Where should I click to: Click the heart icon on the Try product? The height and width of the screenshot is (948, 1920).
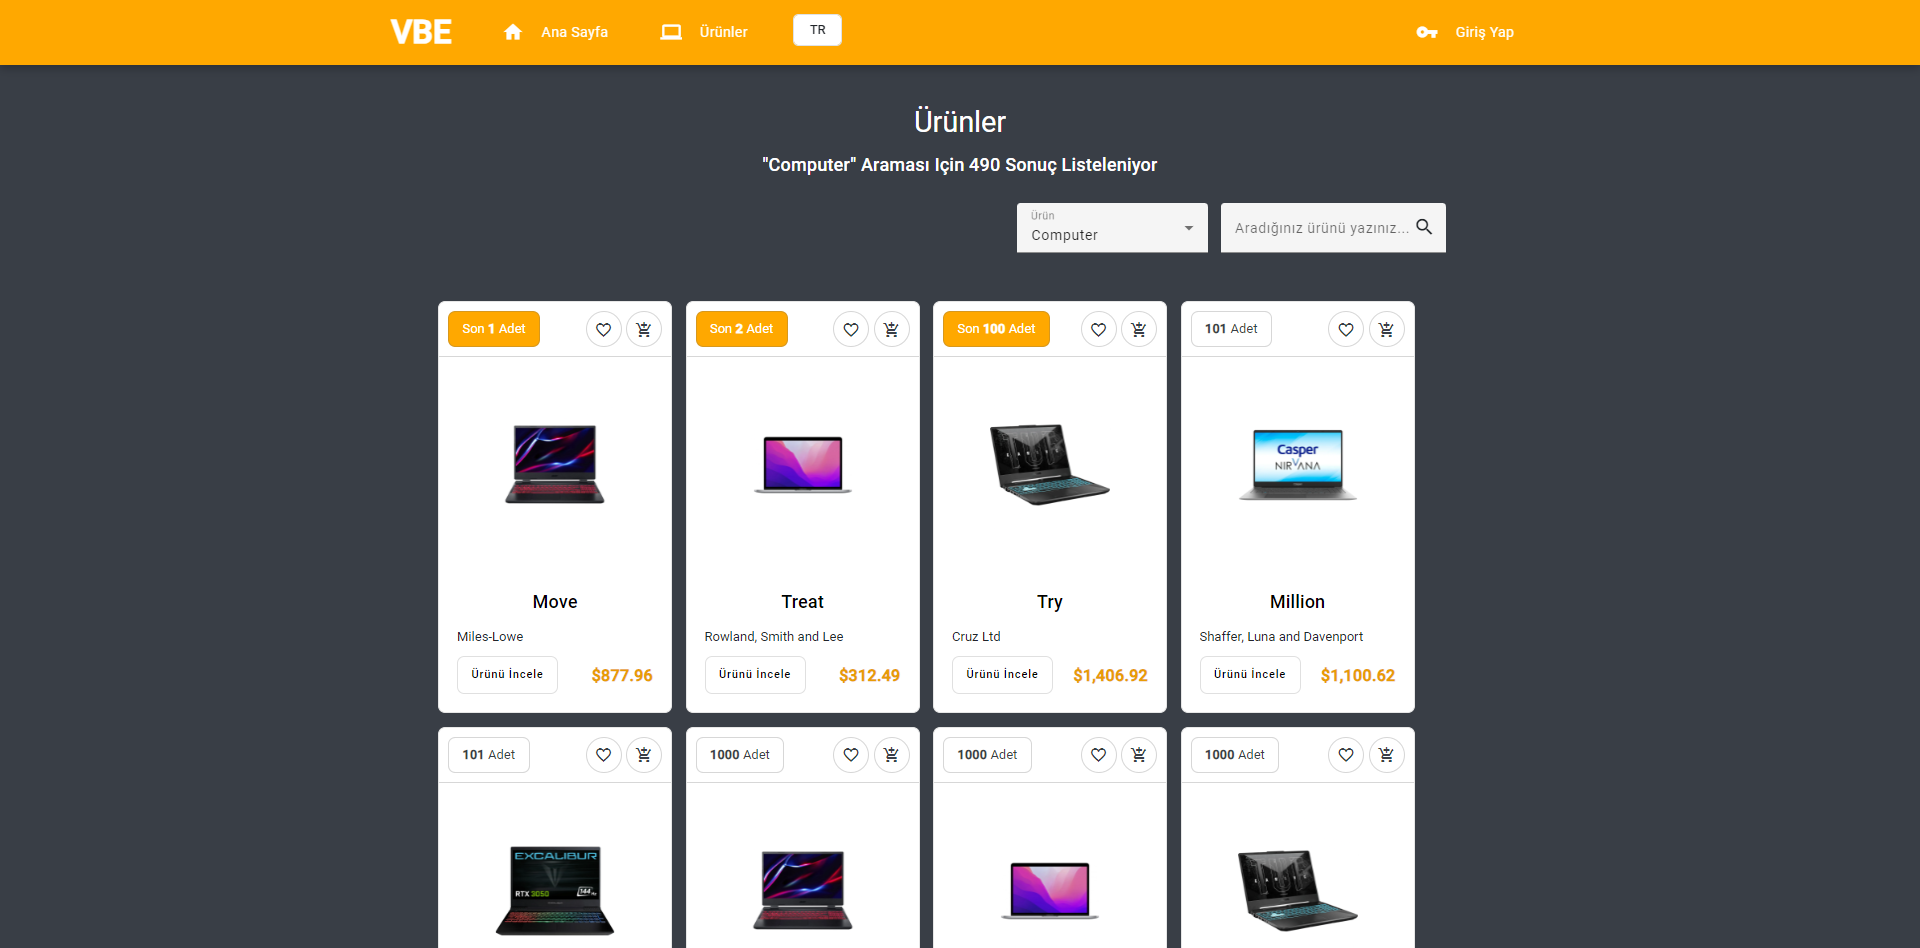1098,329
